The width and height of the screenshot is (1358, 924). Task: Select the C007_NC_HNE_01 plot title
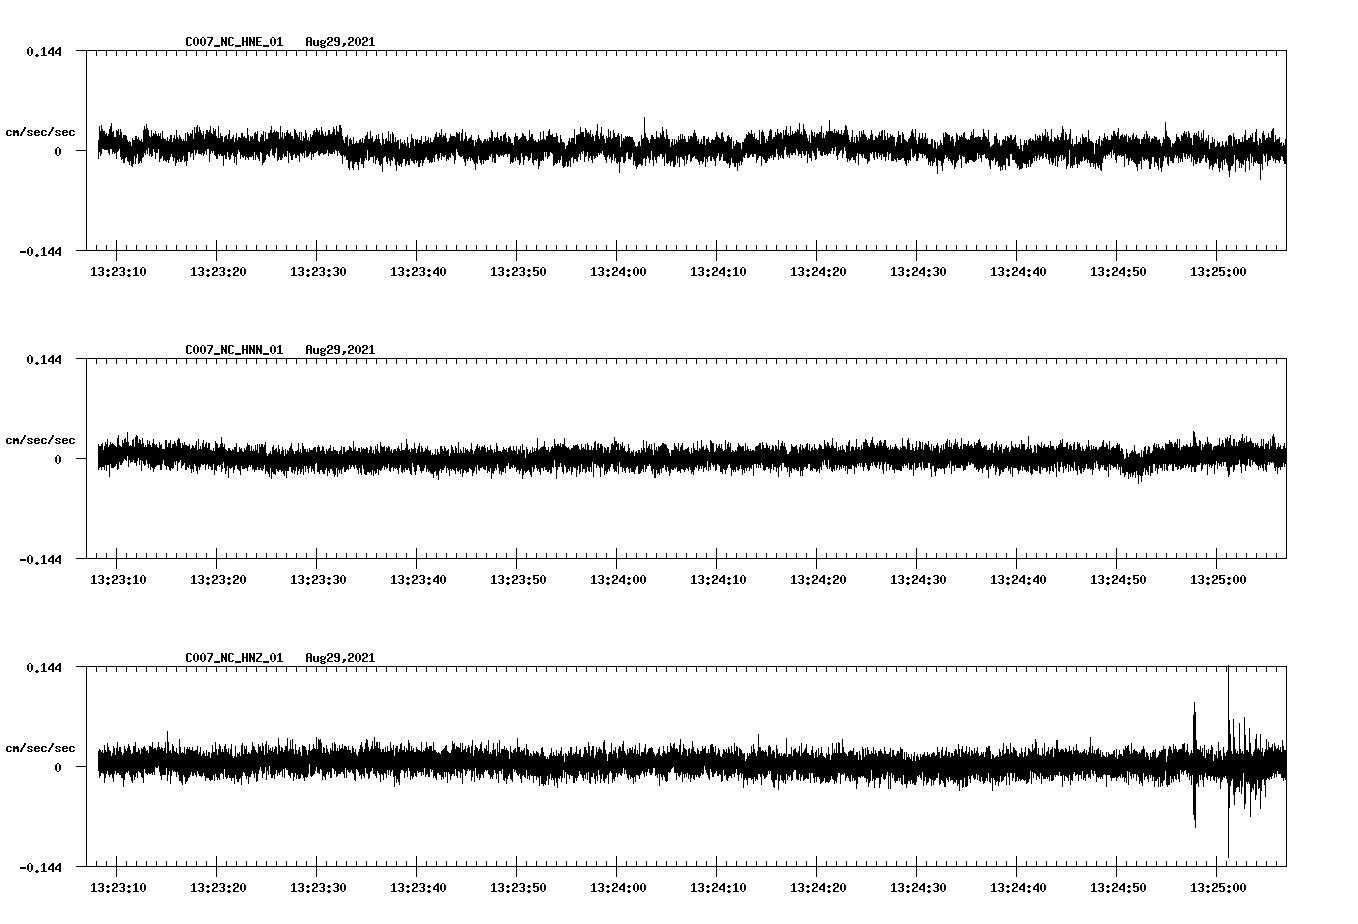(234, 42)
